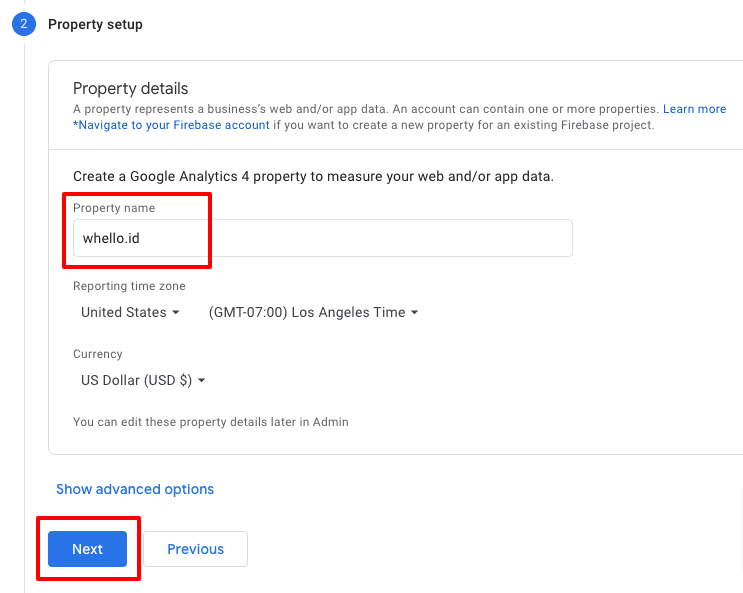Click the arrow beside United States
Screen dimensions: 743x593
click(176, 313)
